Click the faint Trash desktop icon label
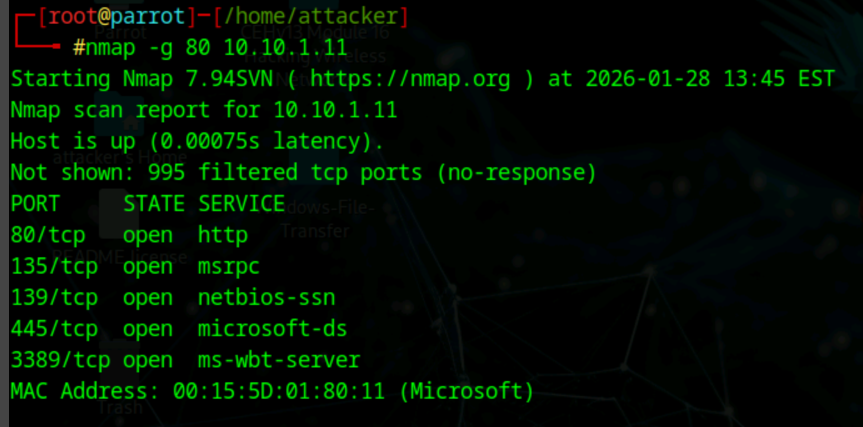This screenshot has width=863, height=427. click(x=120, y=408)
